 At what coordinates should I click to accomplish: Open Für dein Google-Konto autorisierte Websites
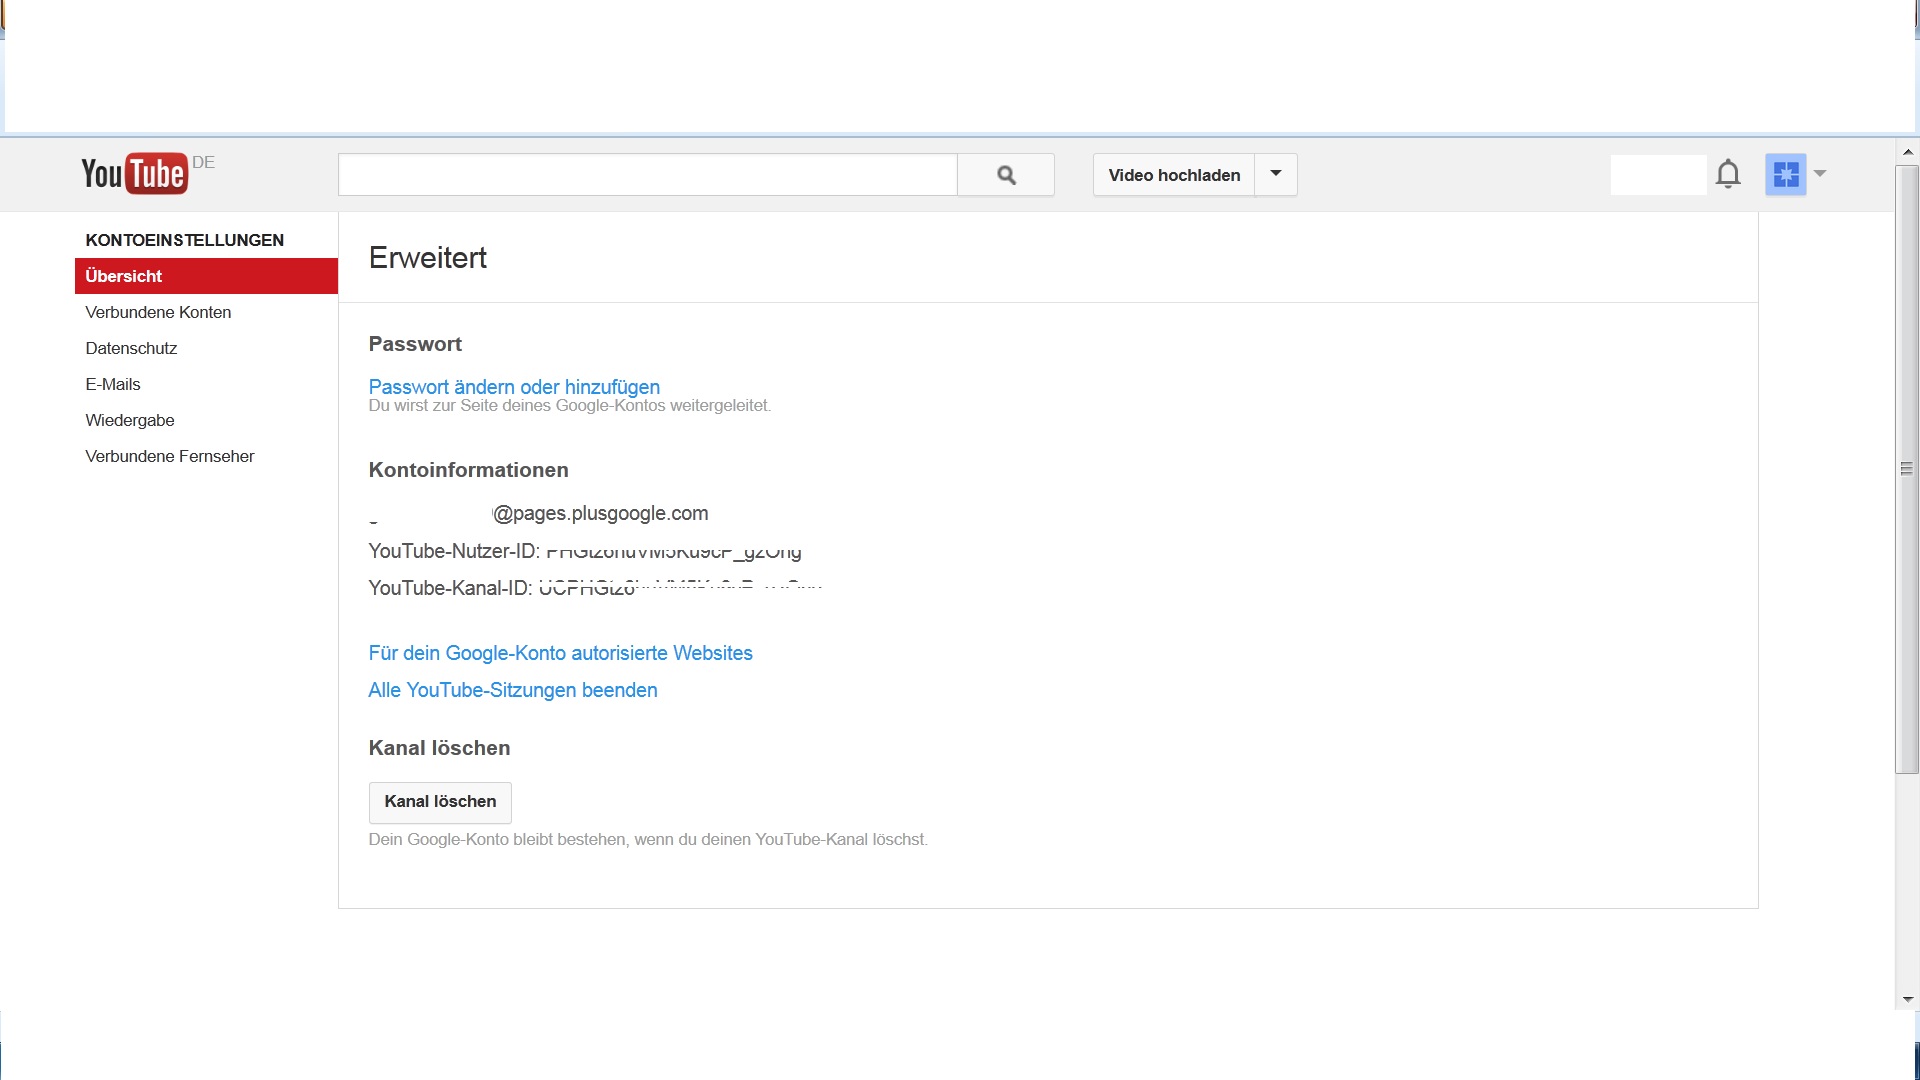[560, 653]
